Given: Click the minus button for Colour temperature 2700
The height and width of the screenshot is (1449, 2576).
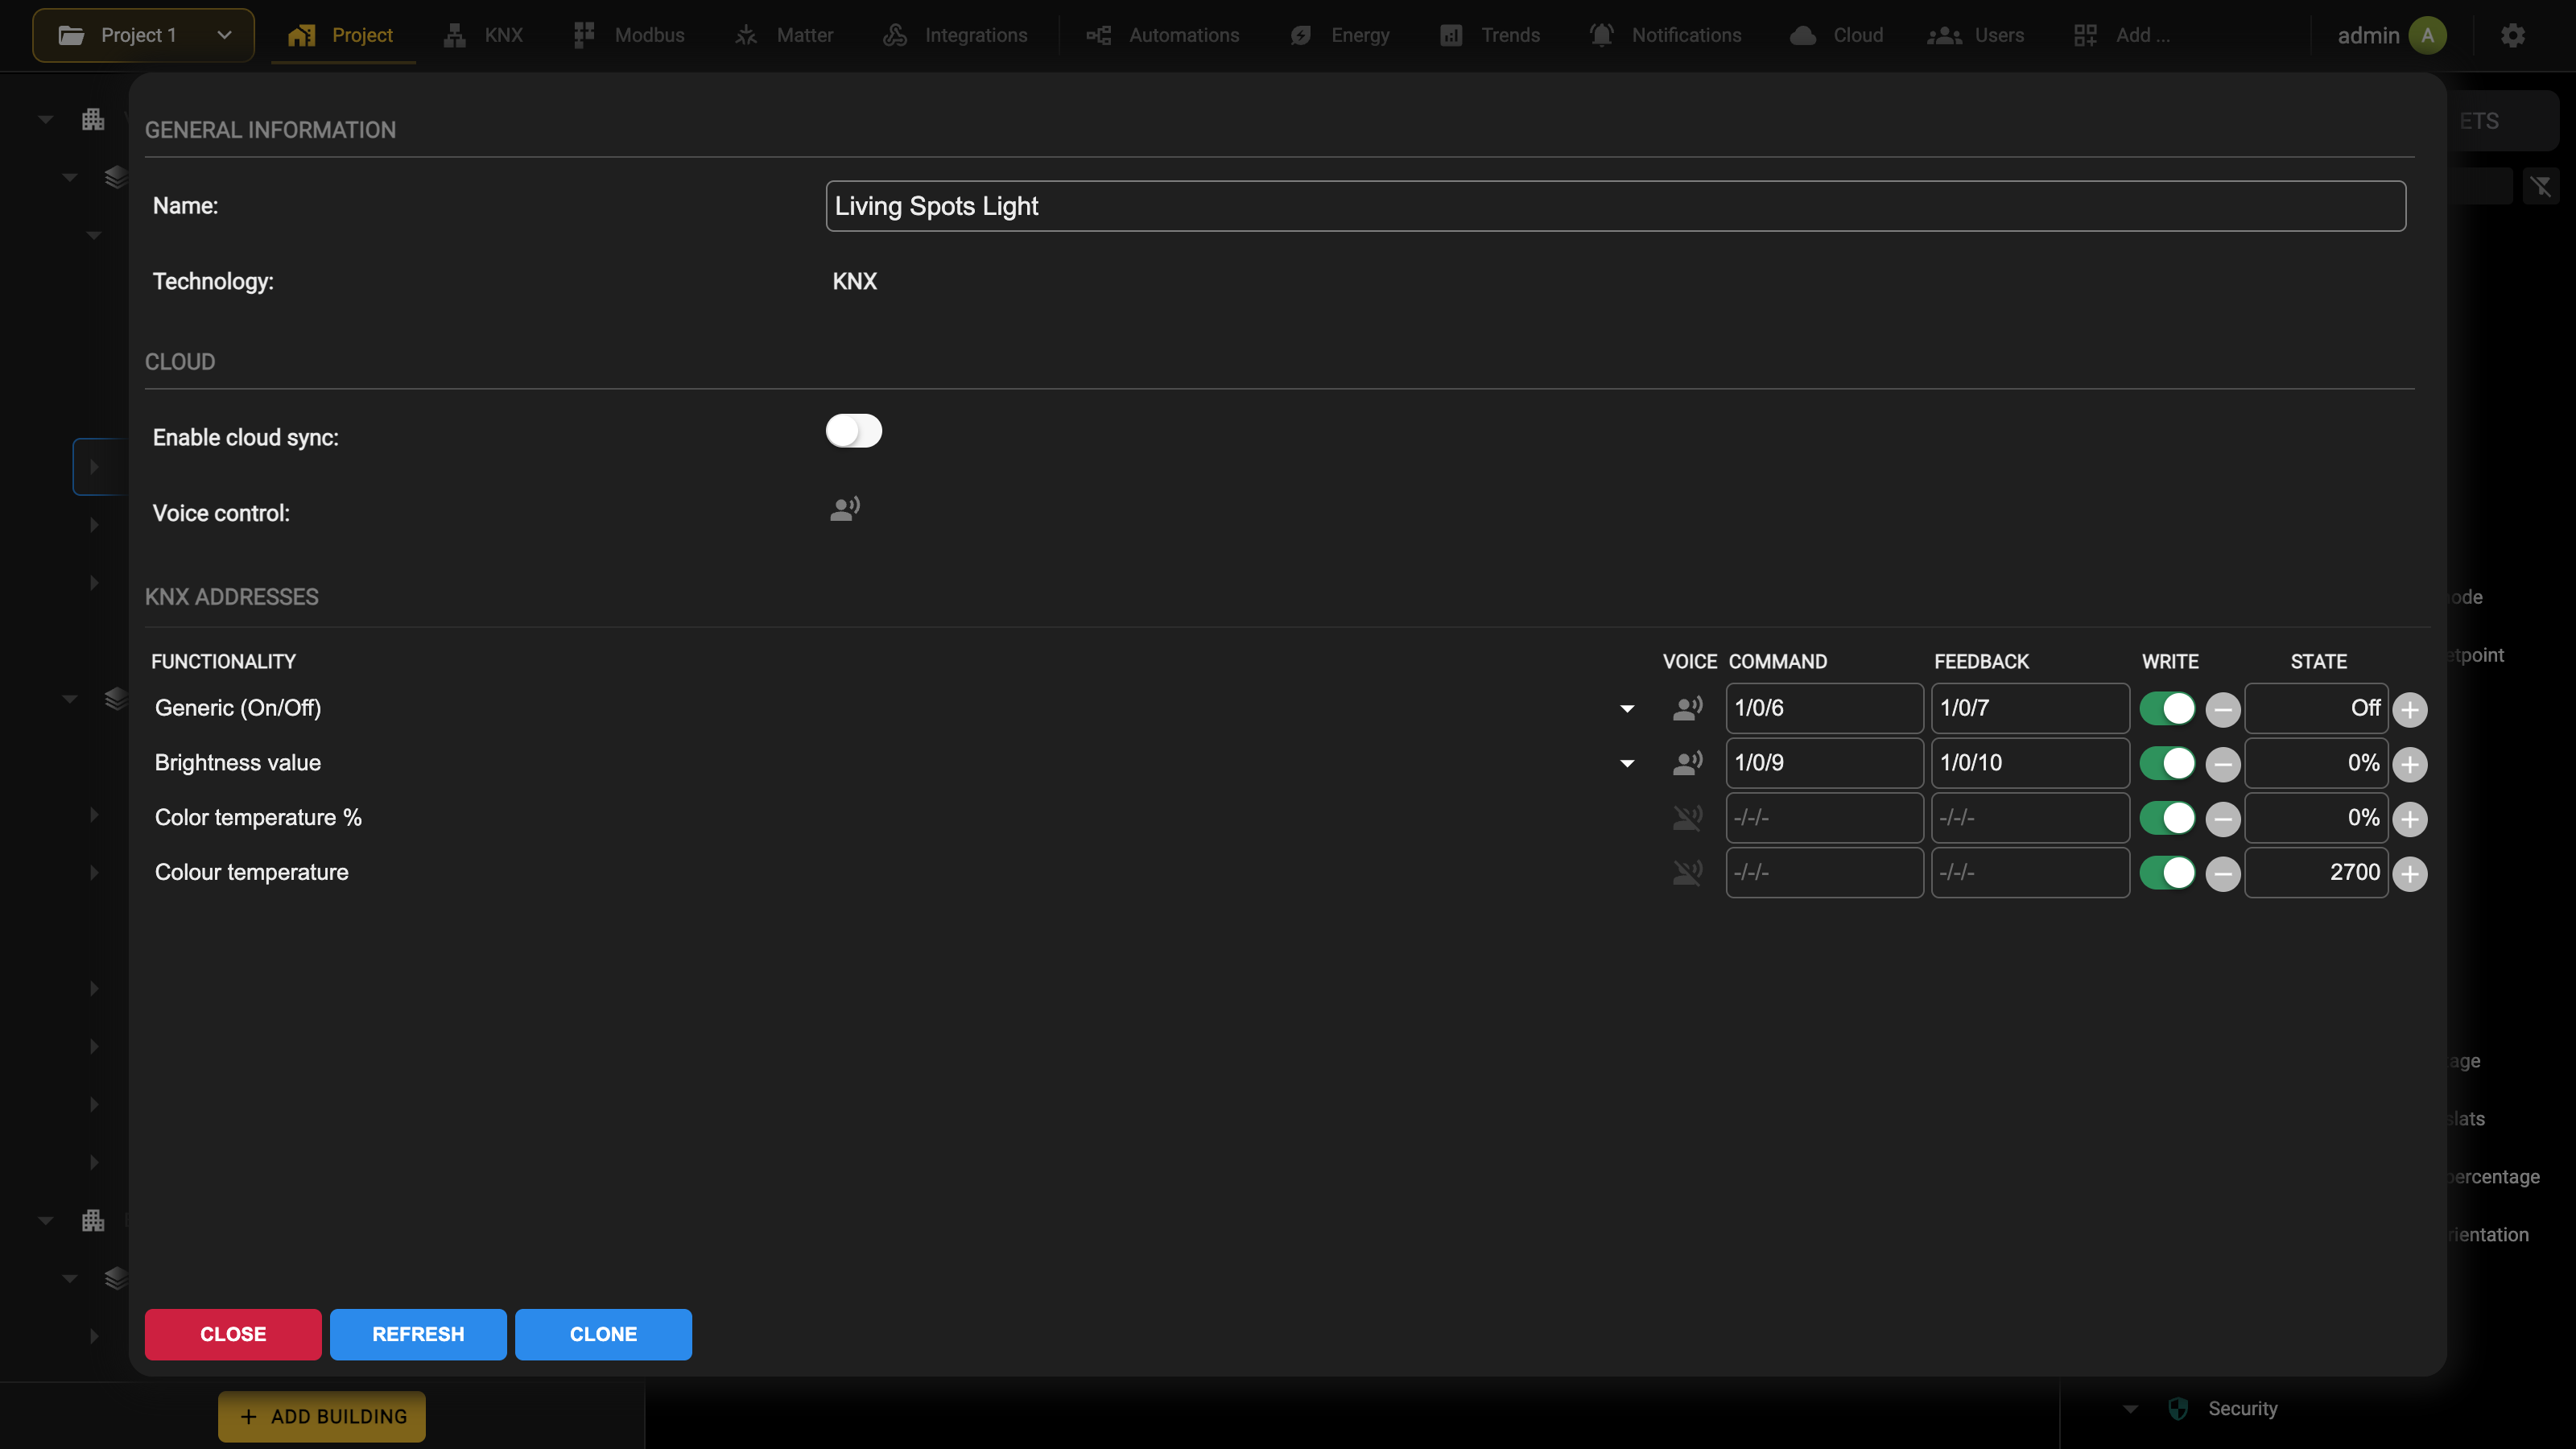Looking at the screenshot, I should 2222,874.
